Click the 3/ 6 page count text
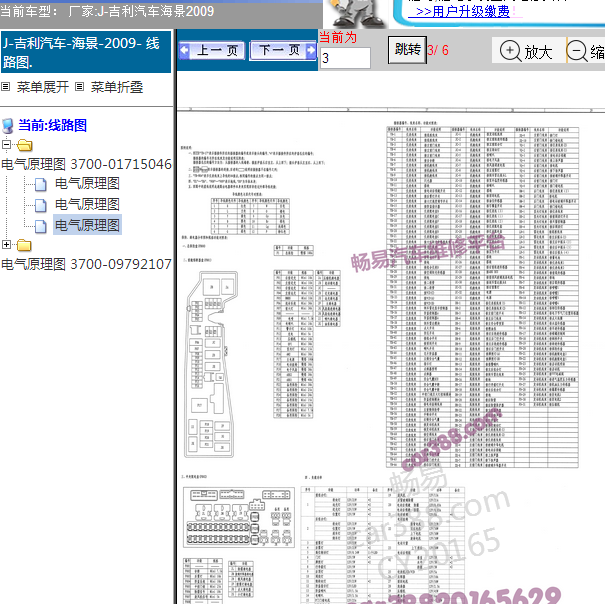 coord(438,50)
